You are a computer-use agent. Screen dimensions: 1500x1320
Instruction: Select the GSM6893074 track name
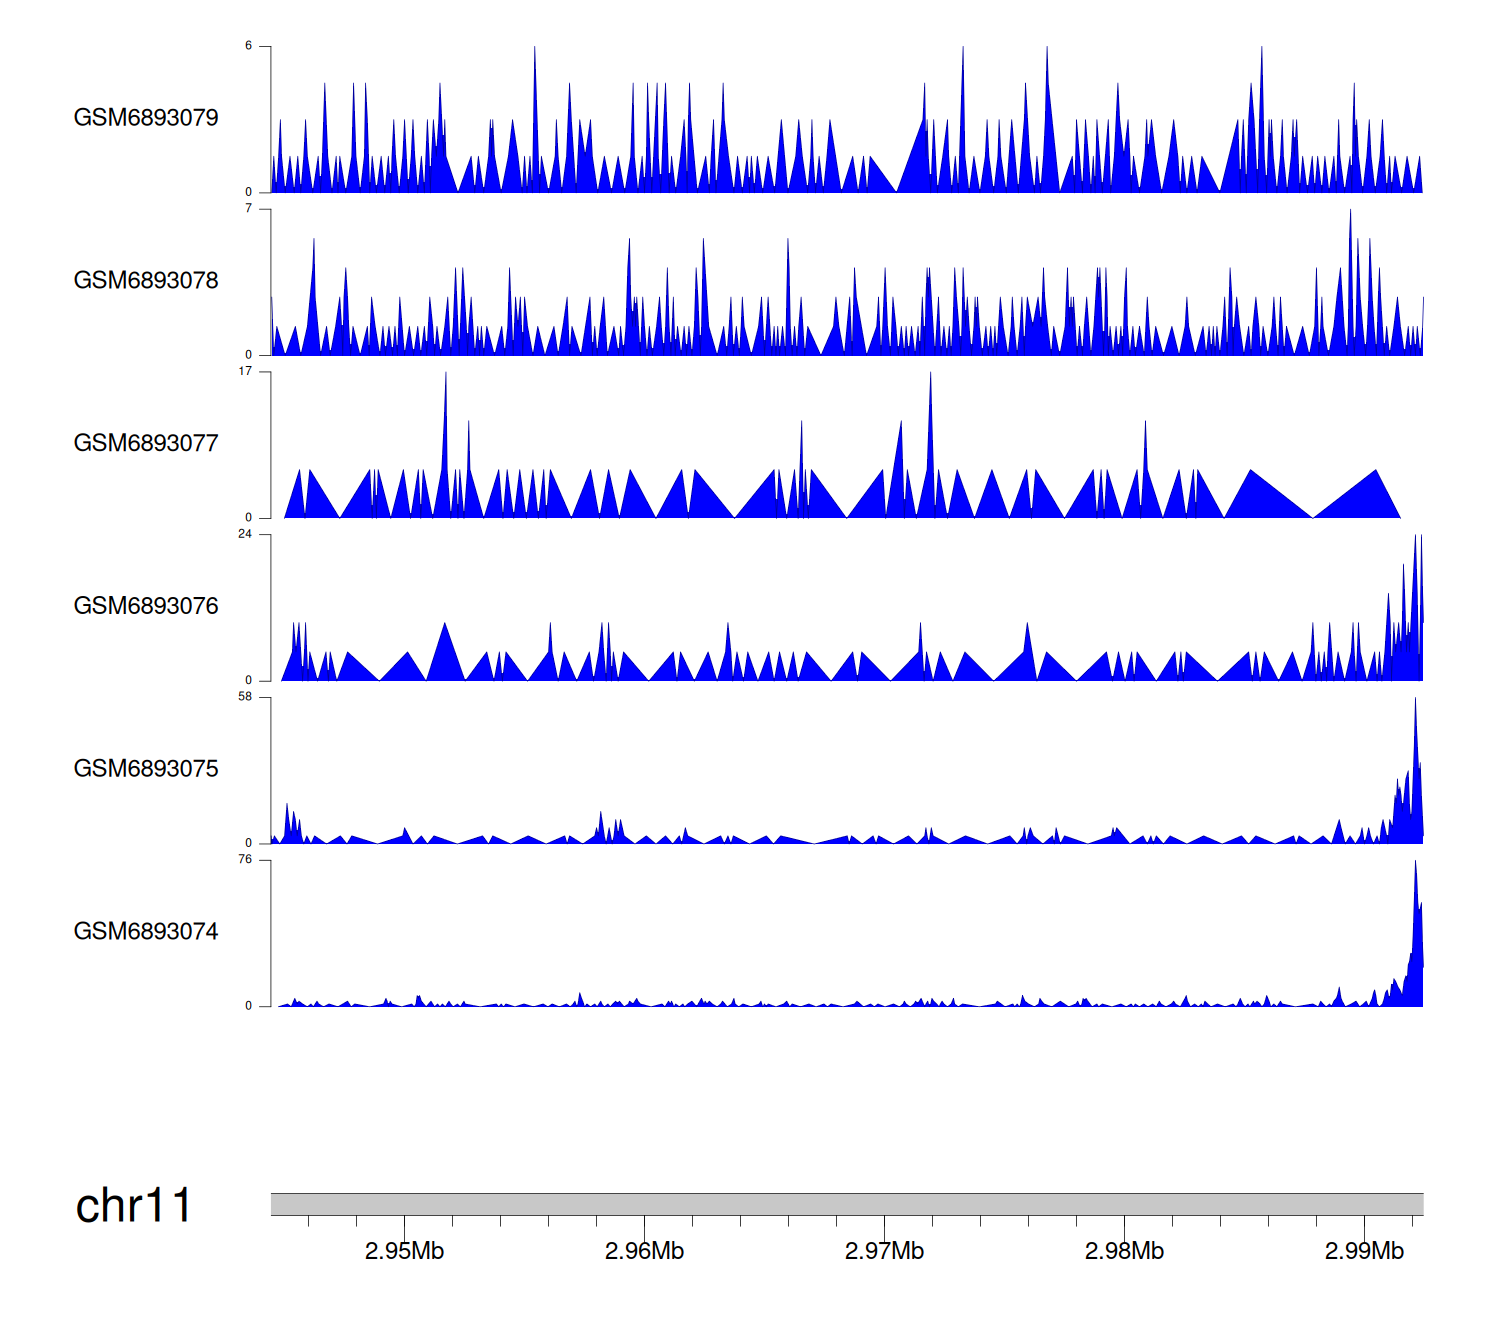pos(146,932)
